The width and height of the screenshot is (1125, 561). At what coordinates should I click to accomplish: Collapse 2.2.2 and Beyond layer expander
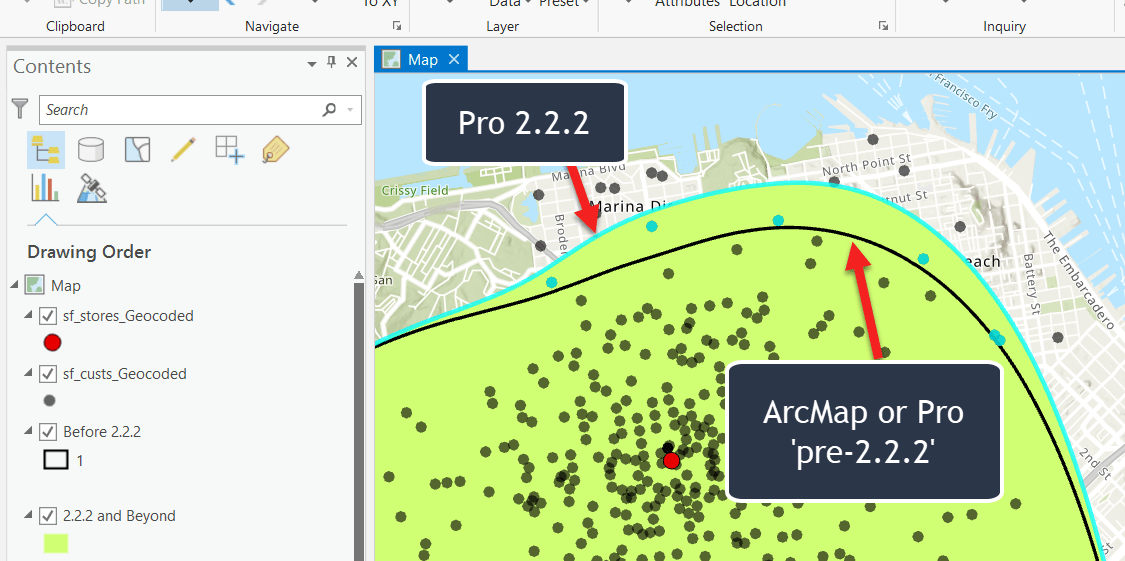coord(29,516)
